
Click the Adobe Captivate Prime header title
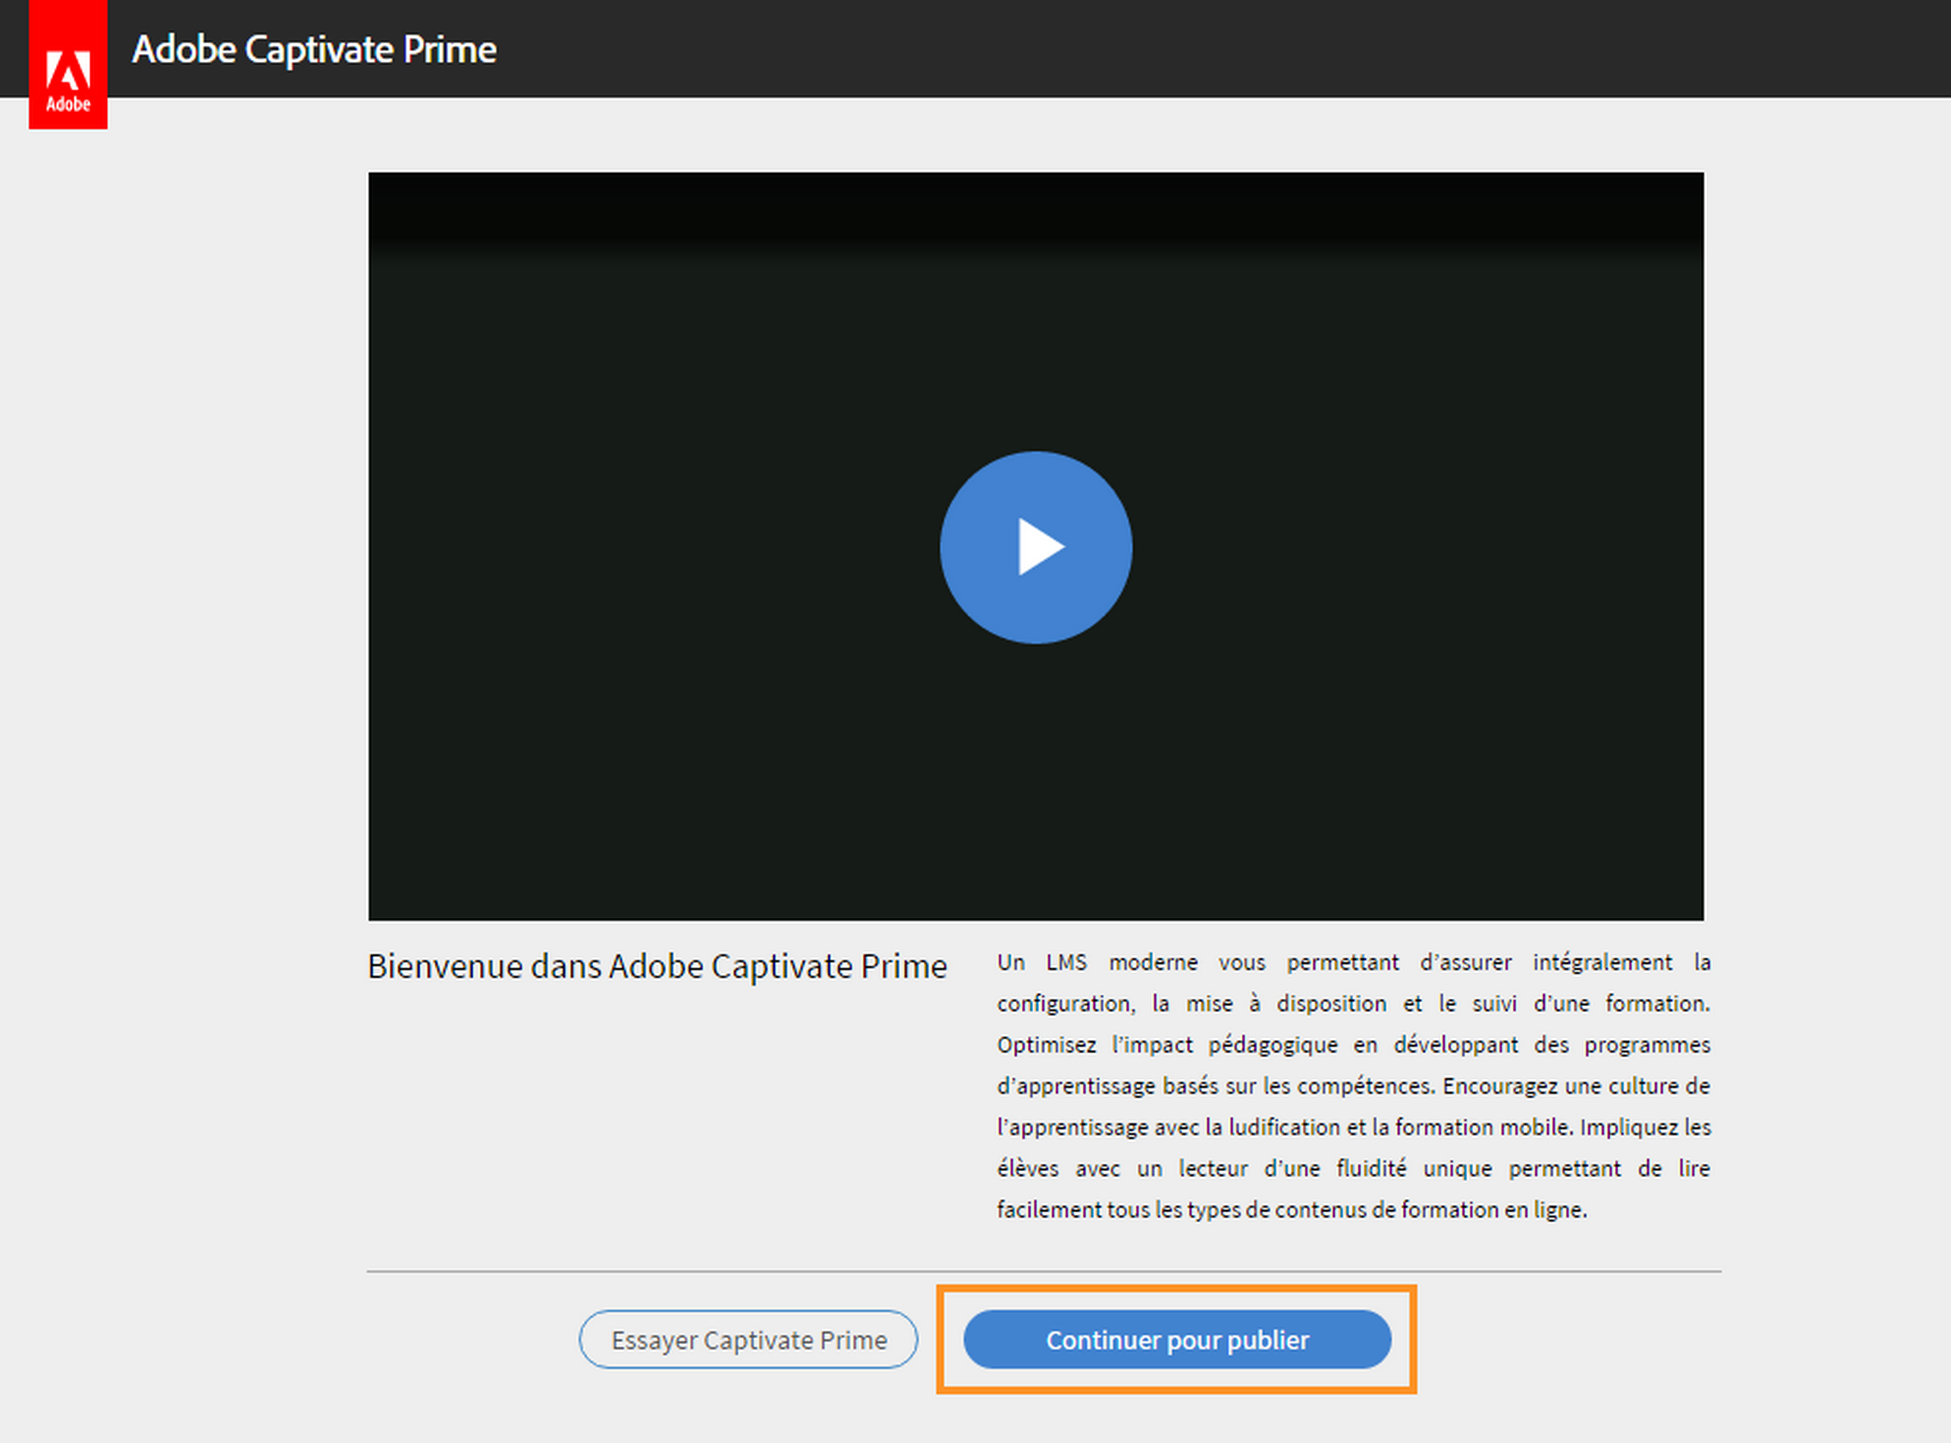314,48
